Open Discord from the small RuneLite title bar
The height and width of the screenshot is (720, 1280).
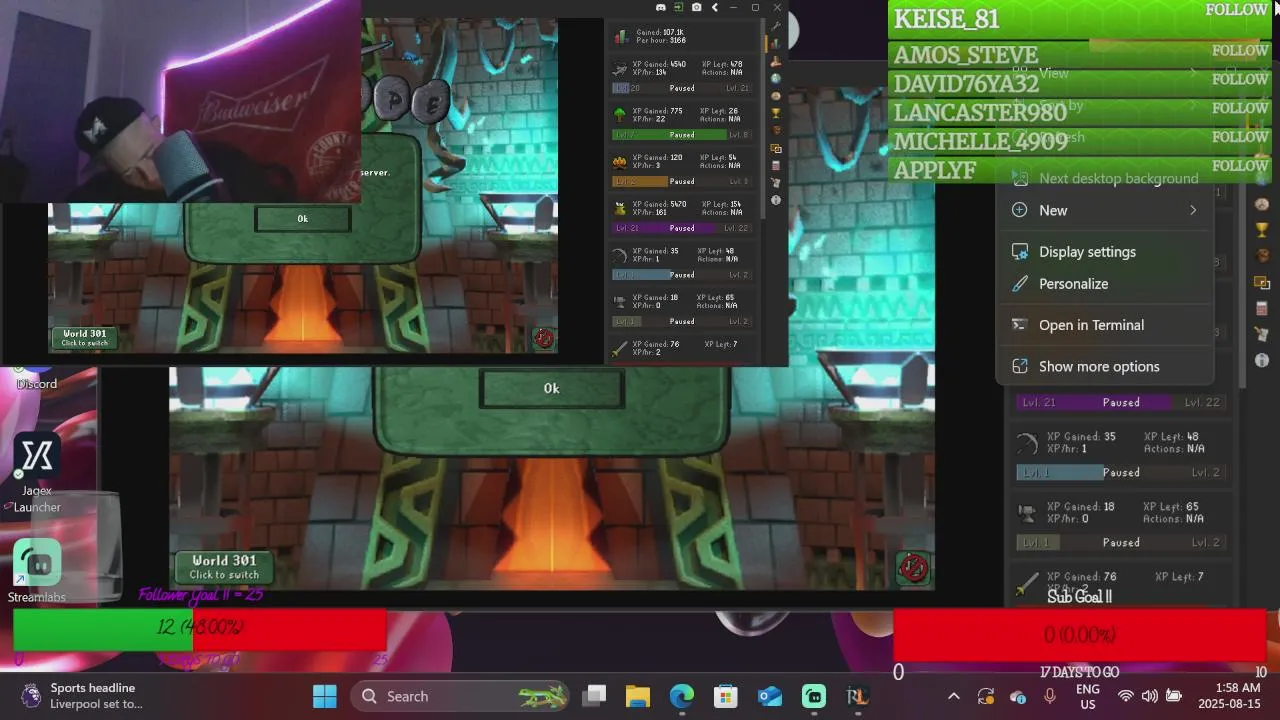pos(661,8)
